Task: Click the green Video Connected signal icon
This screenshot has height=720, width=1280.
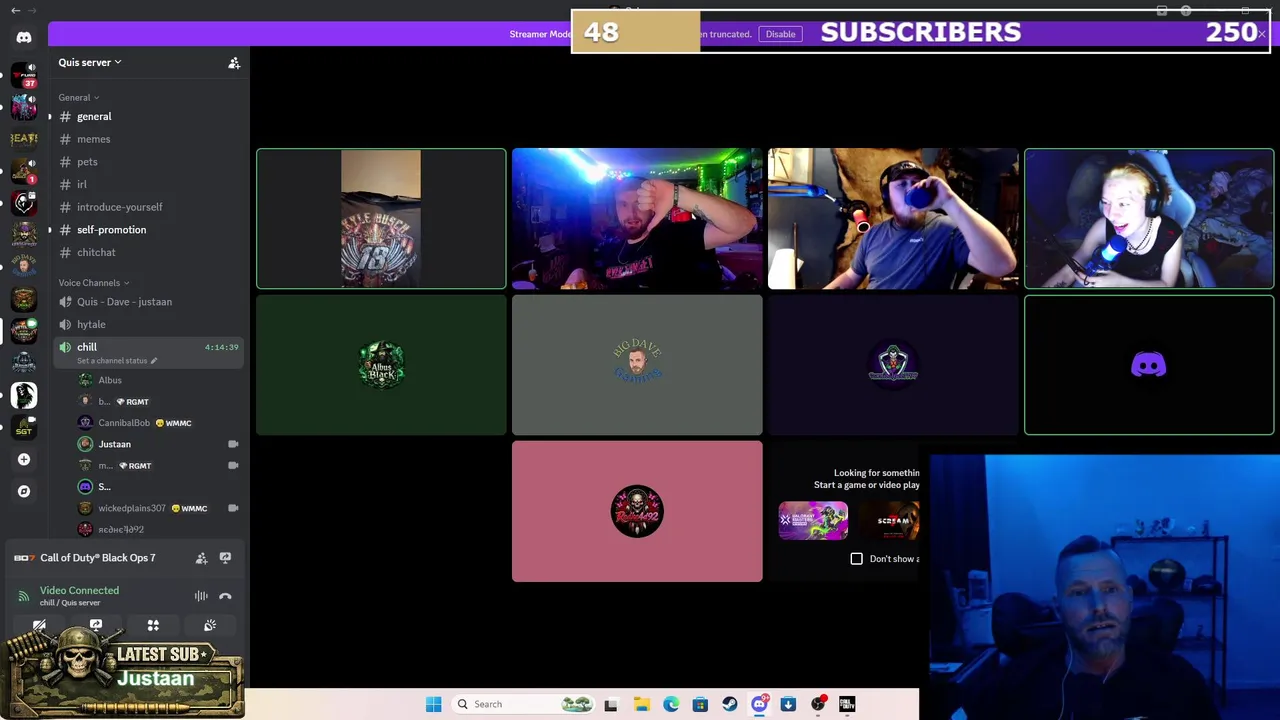Action: [23, 596]
